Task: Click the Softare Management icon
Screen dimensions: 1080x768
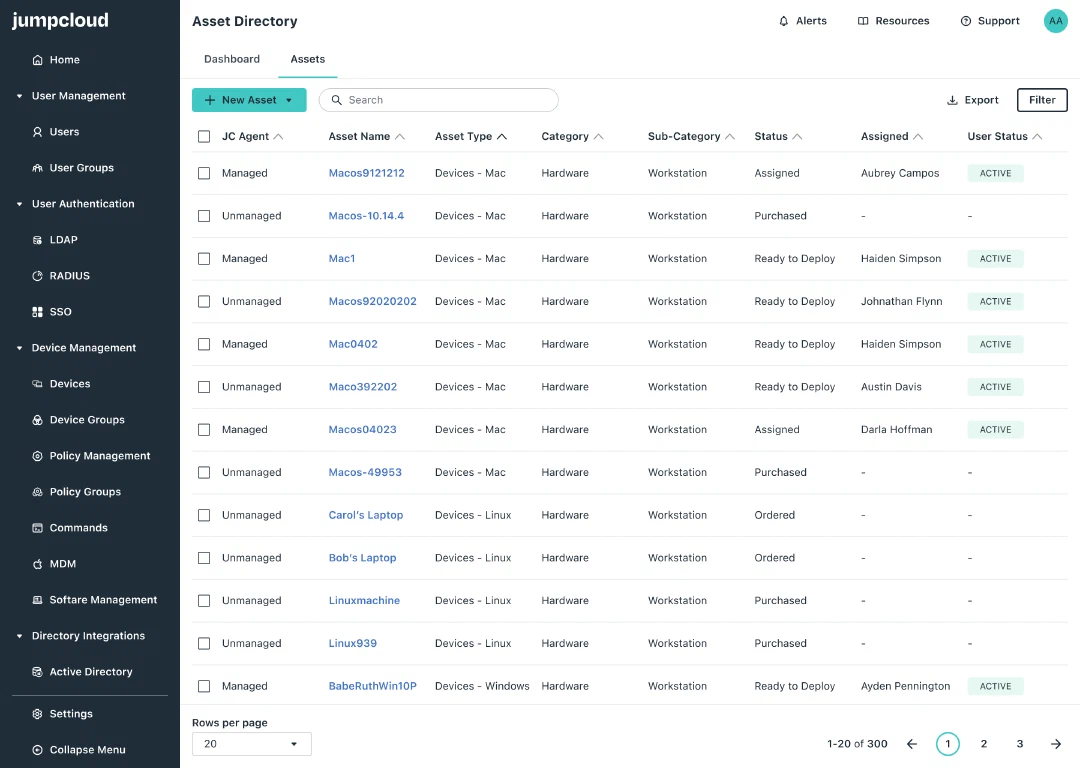Action: coord(37,600)
